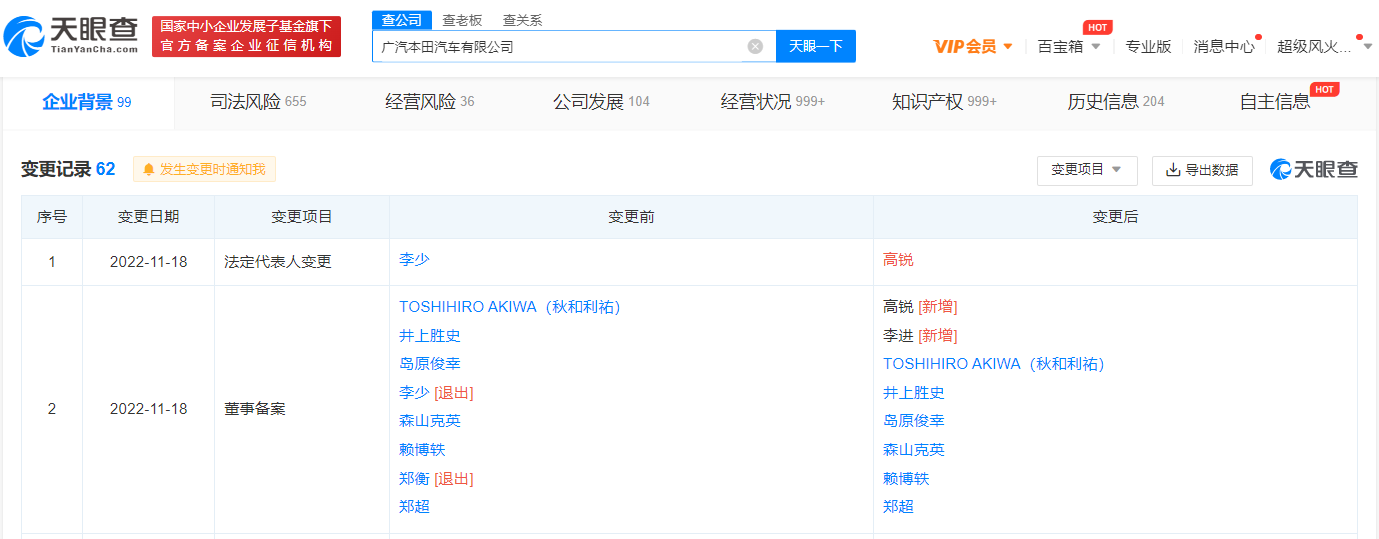1379x539 pixels.
Task: Clear the search field with the X icon
Action: 755,46
